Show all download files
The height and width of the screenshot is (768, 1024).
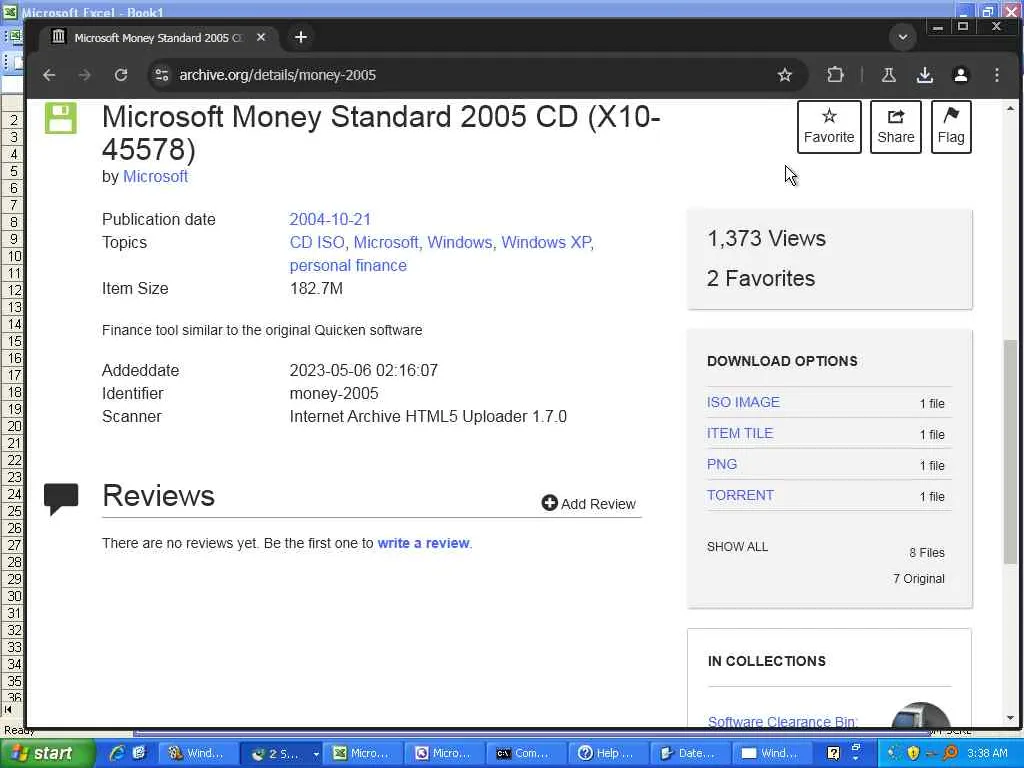(x=737, y=547)
